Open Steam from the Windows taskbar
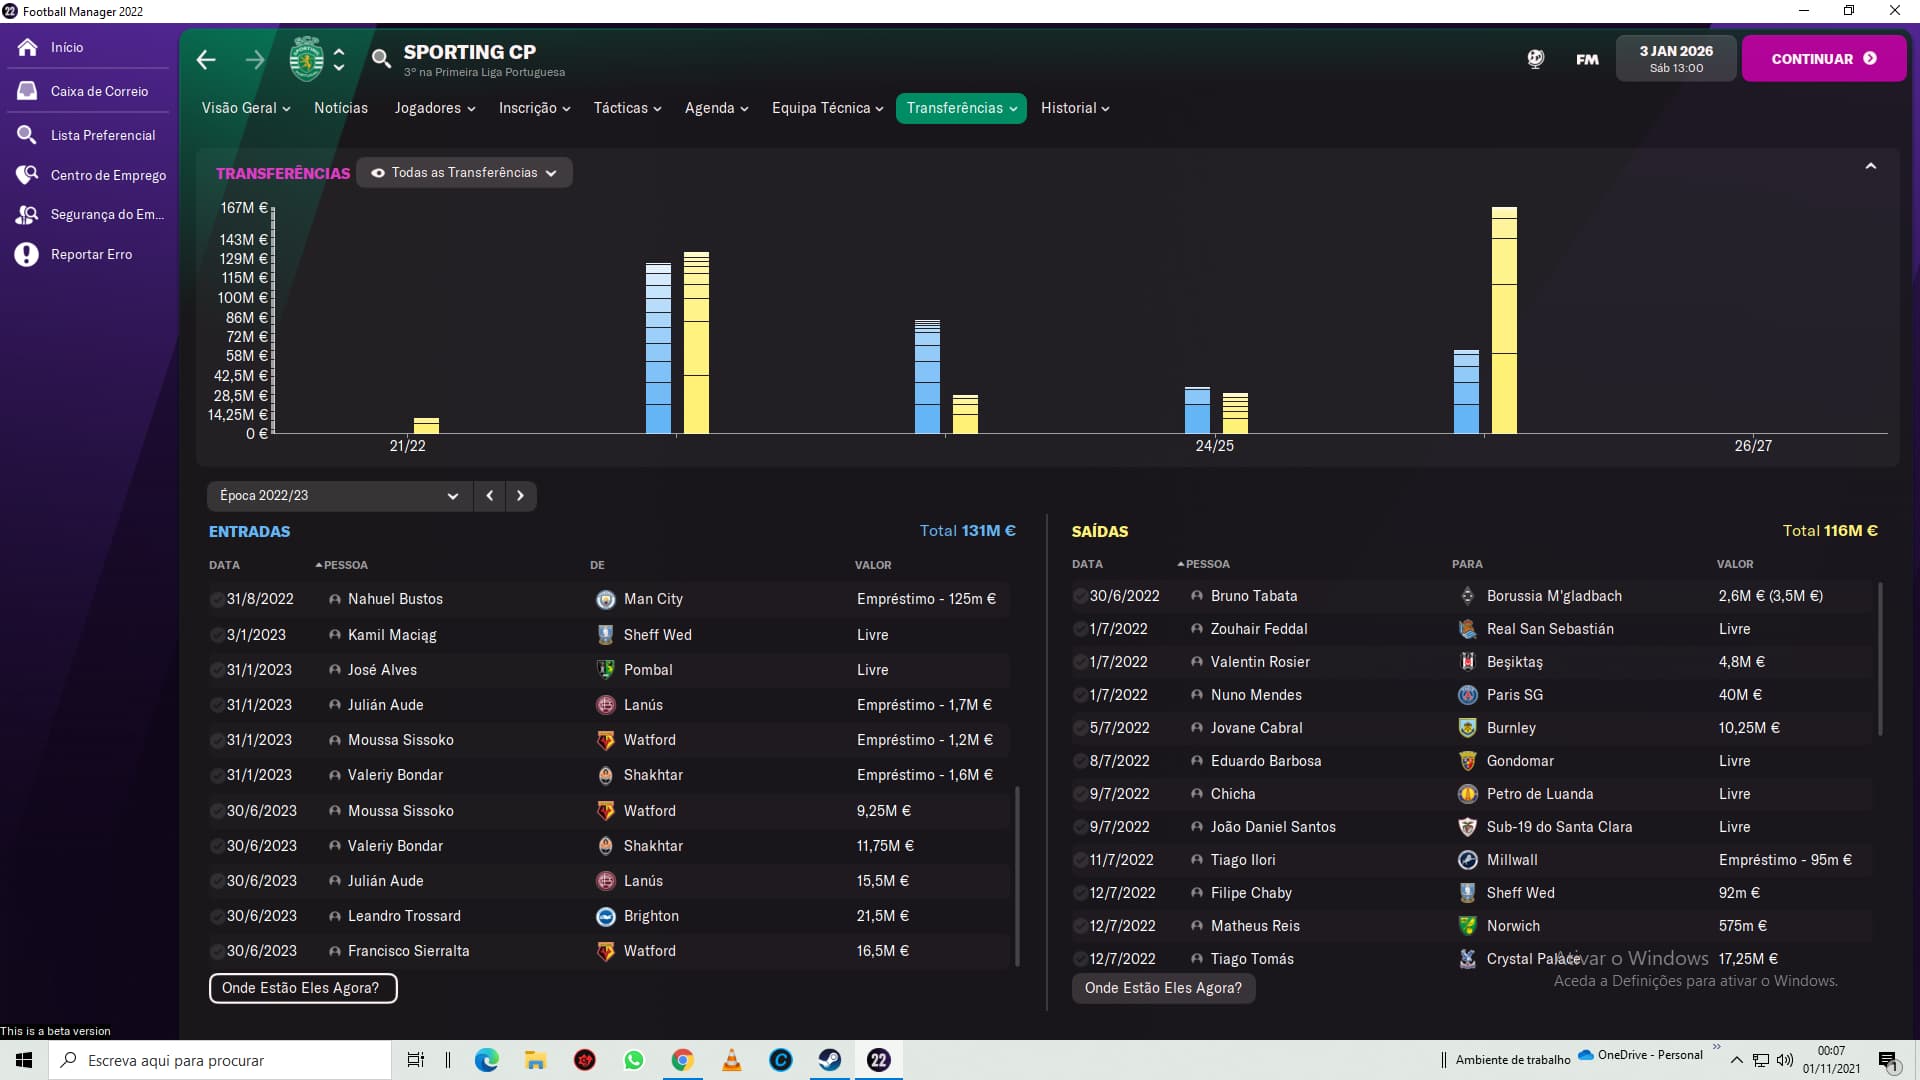1920x1080 pixels. pyautogui.click(x=829, y=1060)
